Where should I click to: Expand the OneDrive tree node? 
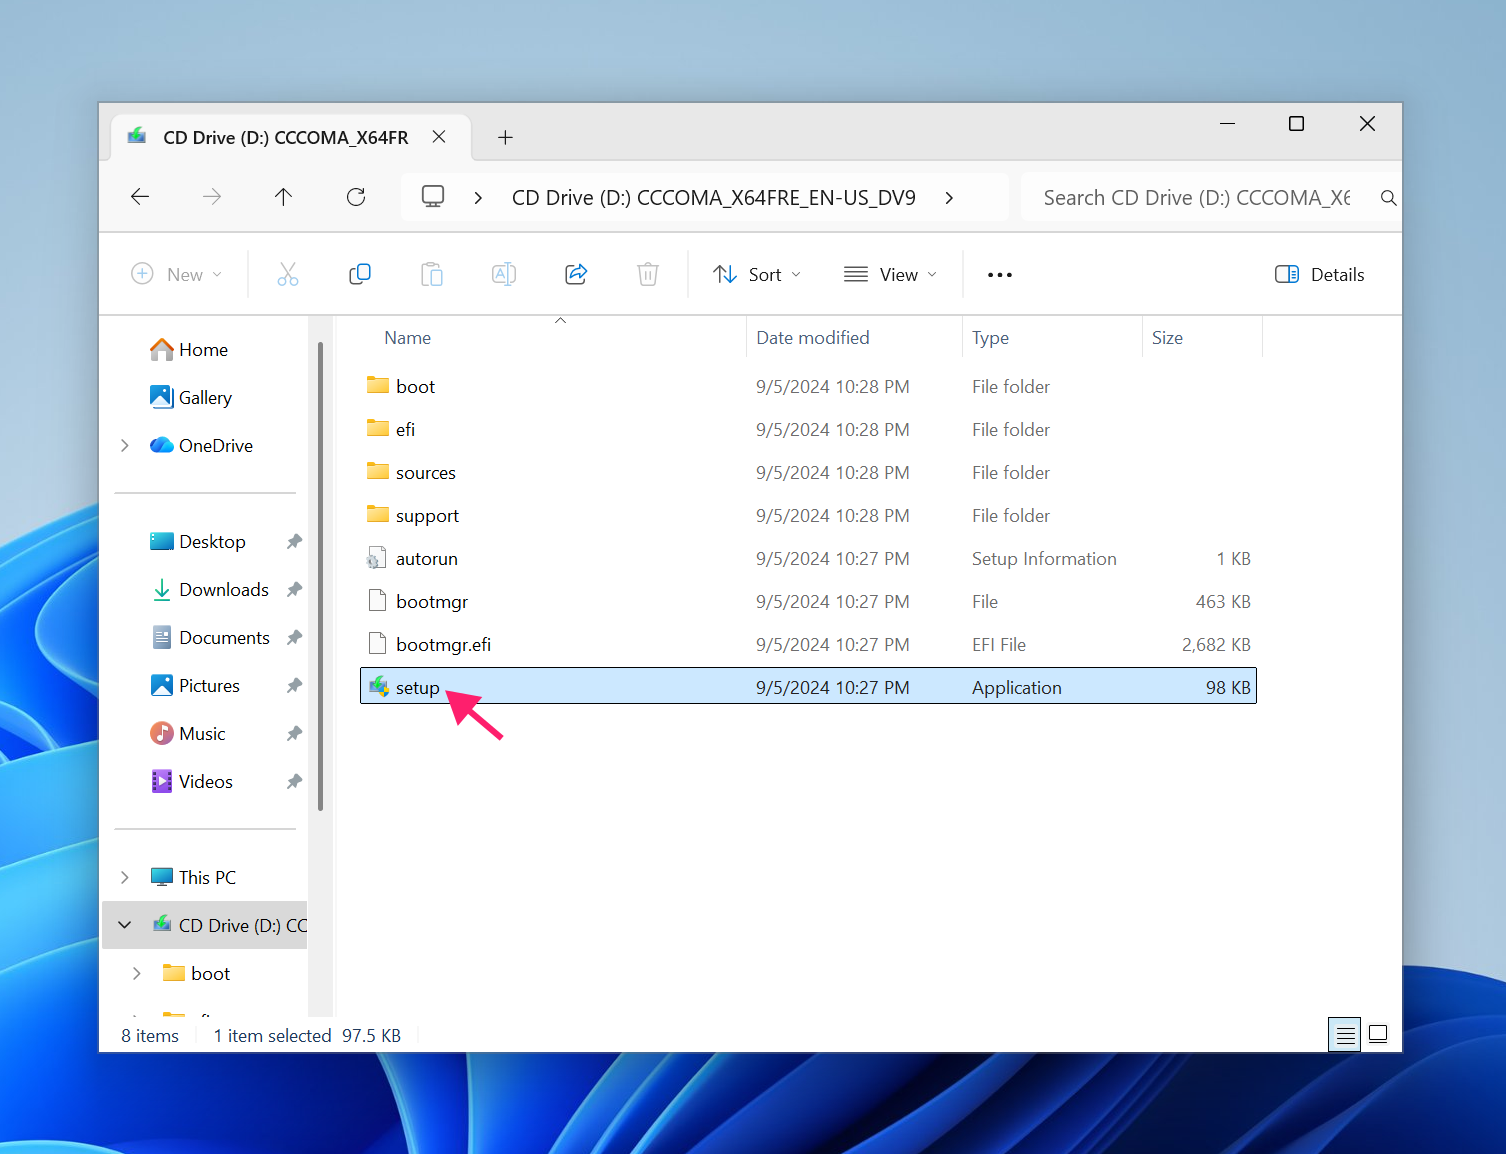(x=125, y=445)
